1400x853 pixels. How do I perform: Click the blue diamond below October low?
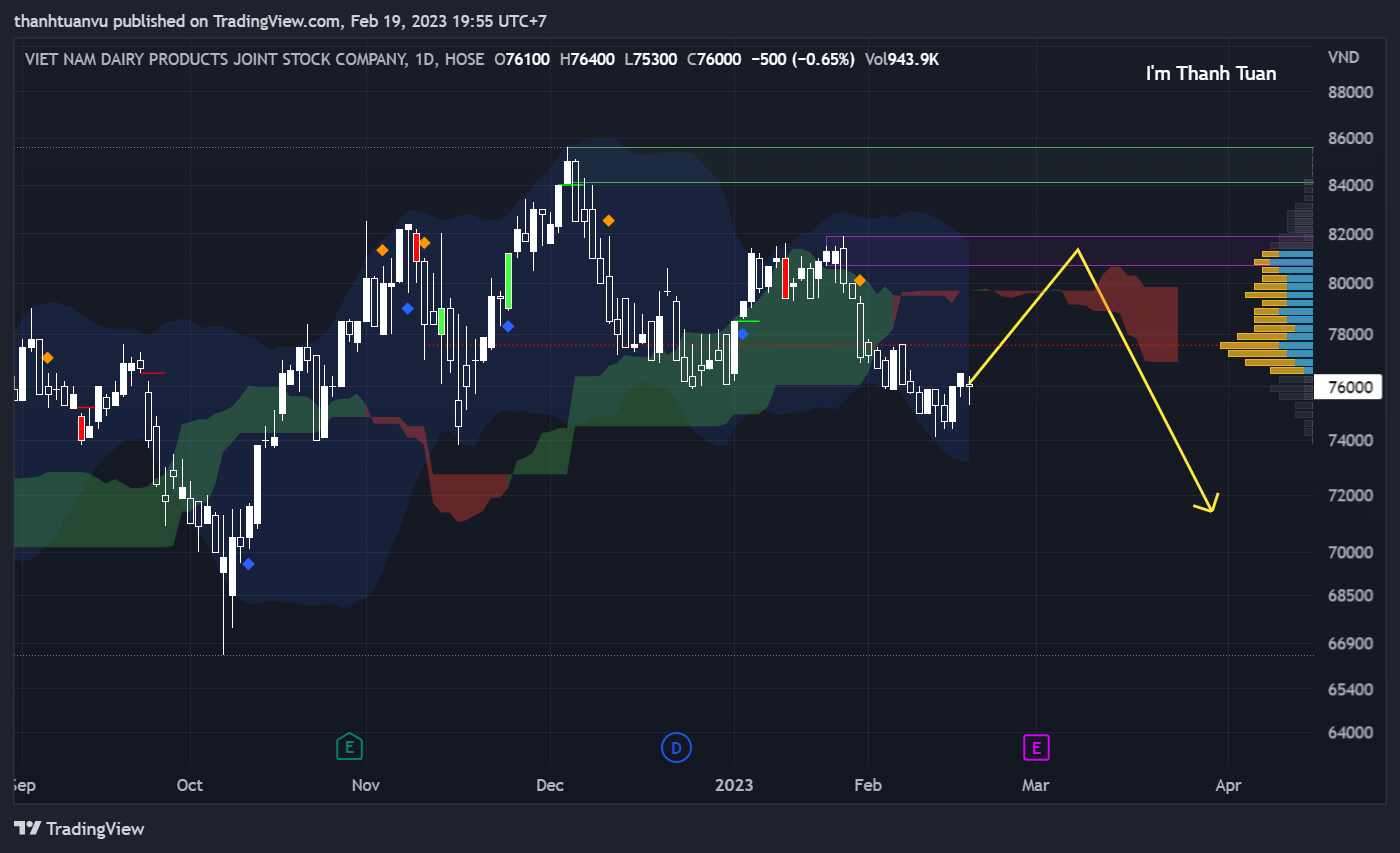click(248, 564)
